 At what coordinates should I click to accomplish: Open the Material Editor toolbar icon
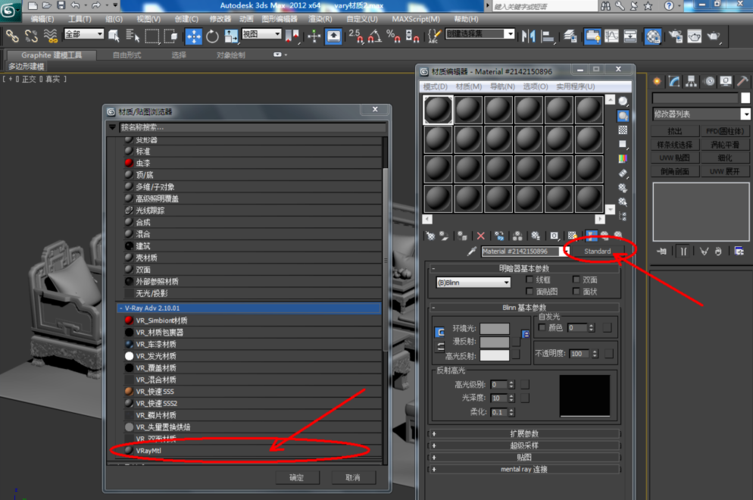point(653,37)
